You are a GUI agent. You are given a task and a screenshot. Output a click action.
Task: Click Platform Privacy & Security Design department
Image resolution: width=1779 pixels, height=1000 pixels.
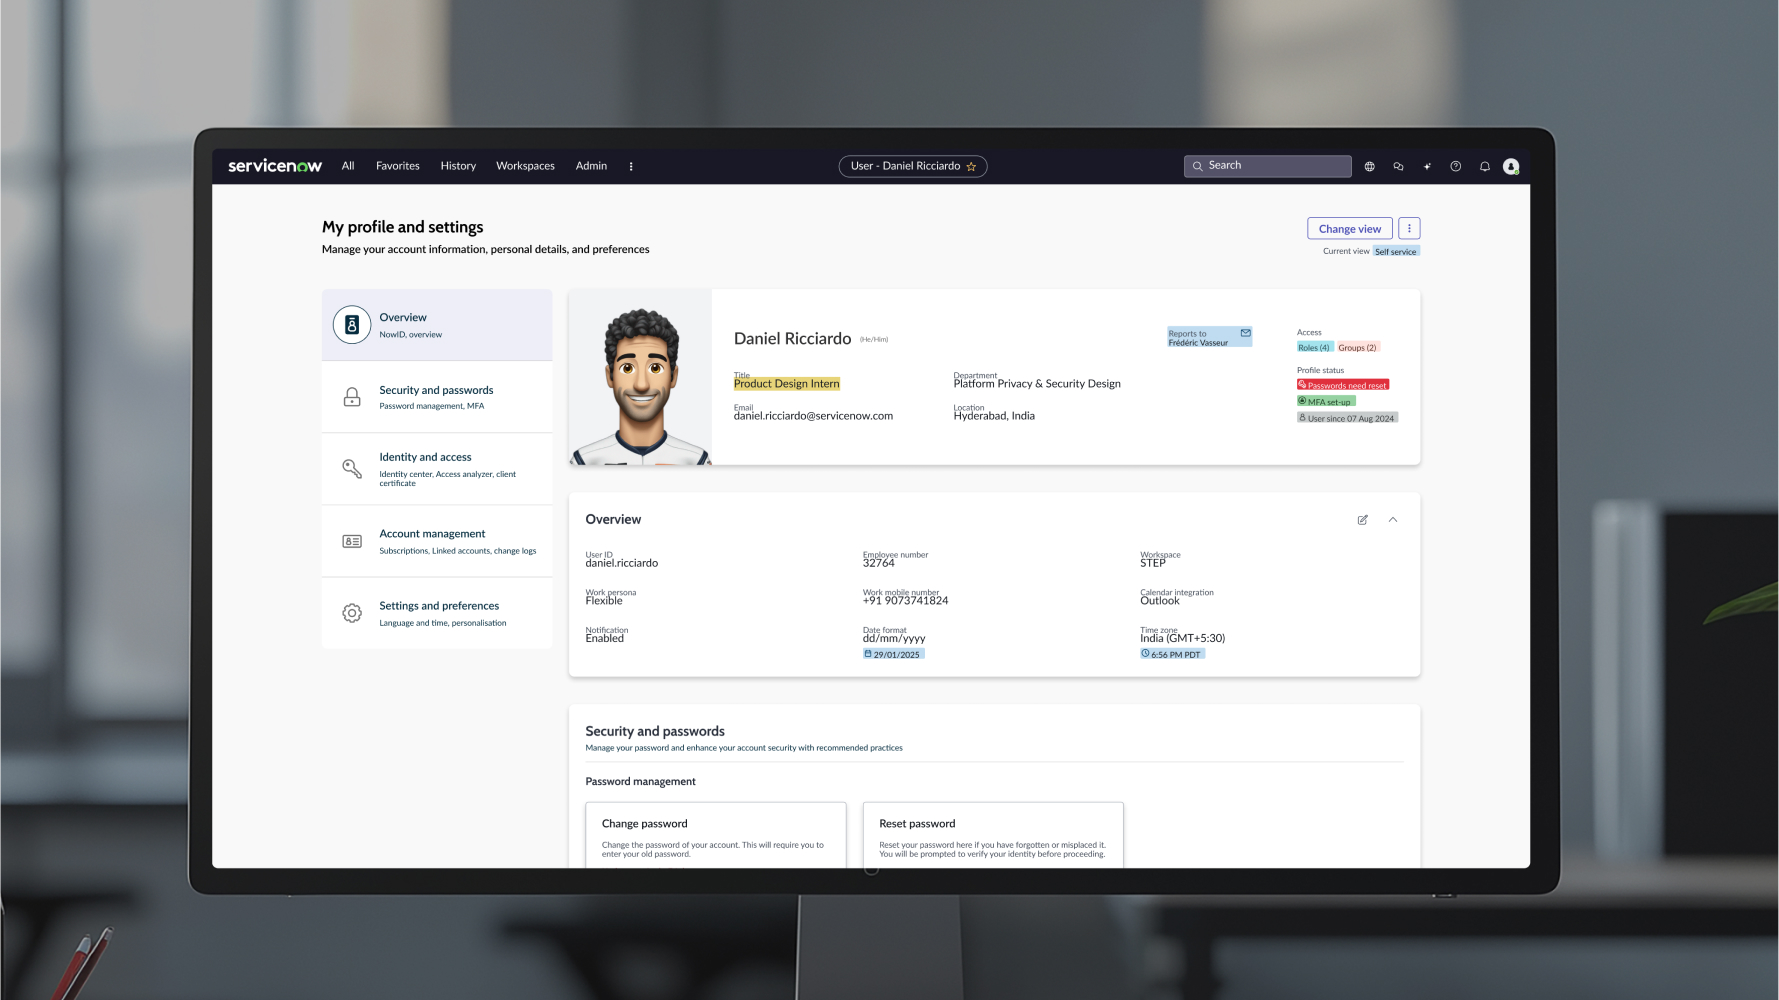pos(1037,384)
